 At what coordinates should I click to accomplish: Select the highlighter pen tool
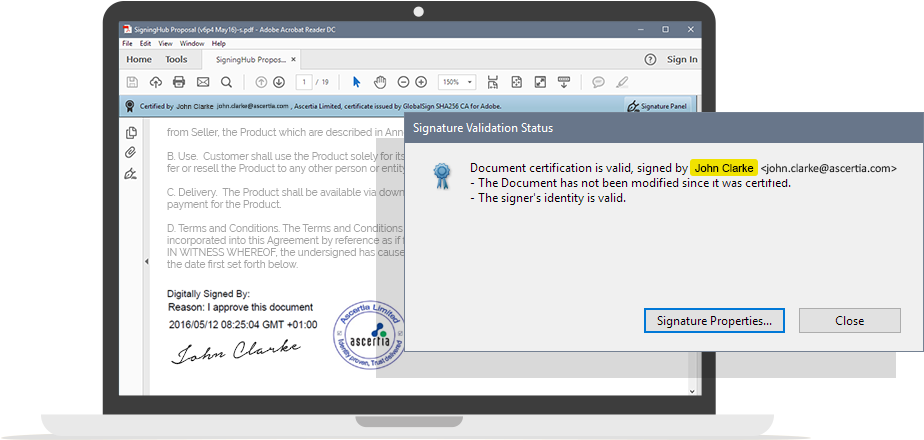[x=622, y=82]
